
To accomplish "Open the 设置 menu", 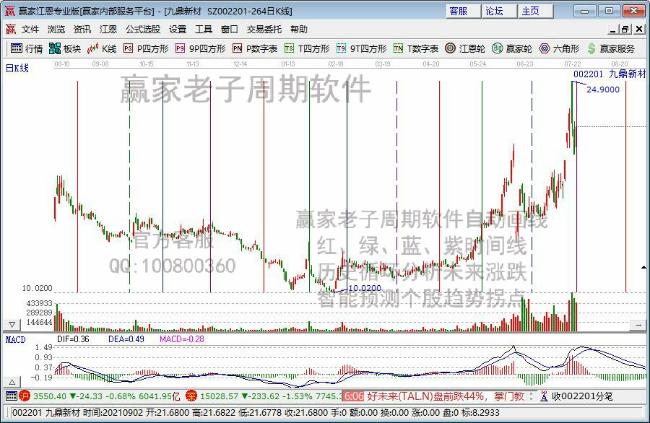I will (177, 29).
